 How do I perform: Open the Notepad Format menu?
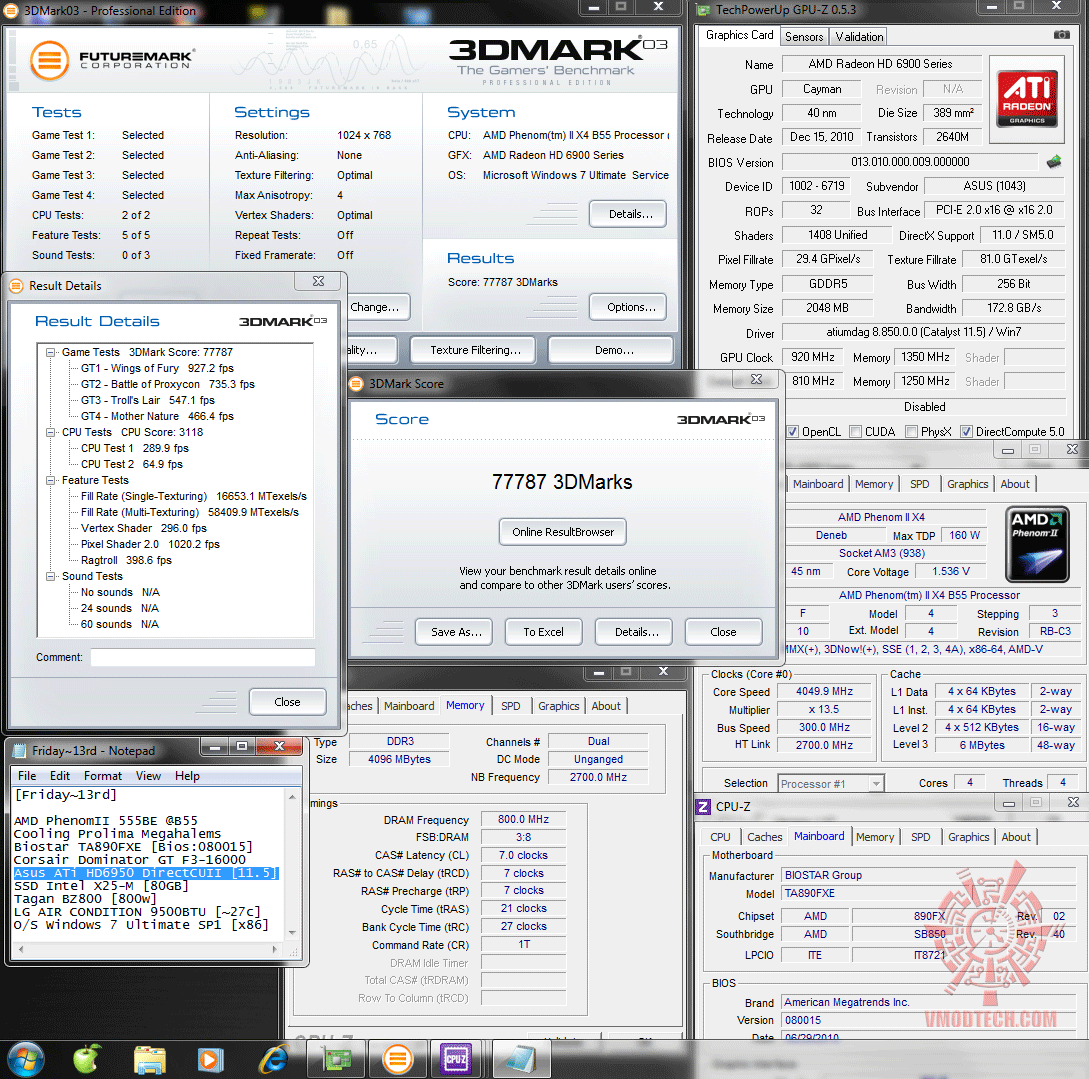[x=103, y=776]
